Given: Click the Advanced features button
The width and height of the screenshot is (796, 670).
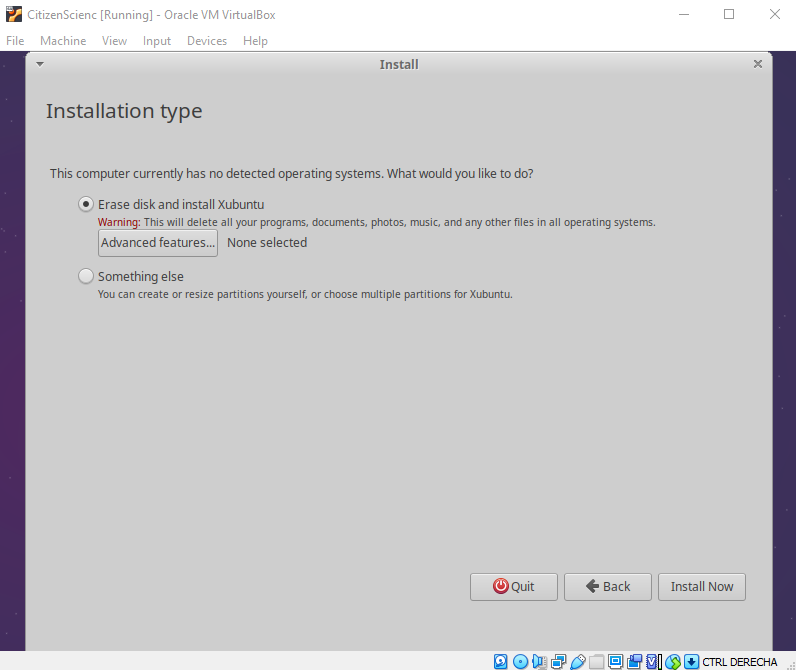Looking at the screenshot, I should 158,243.
